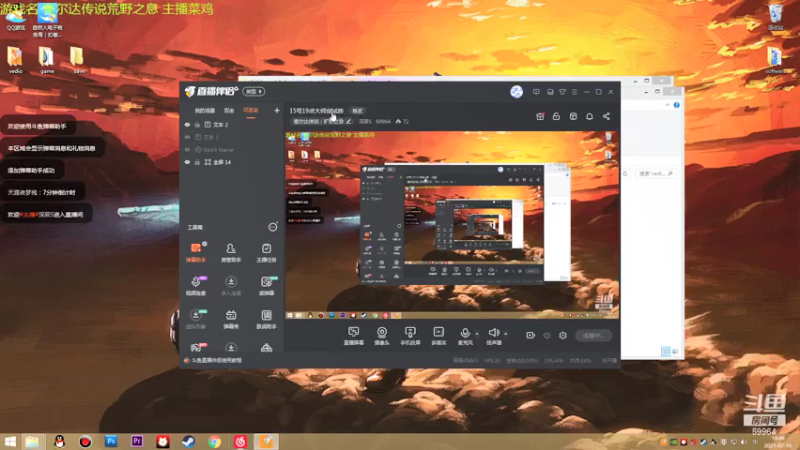800x450 pixels.
Task: Click the search box in Explorer window
Action: click(x=656, y=173)
